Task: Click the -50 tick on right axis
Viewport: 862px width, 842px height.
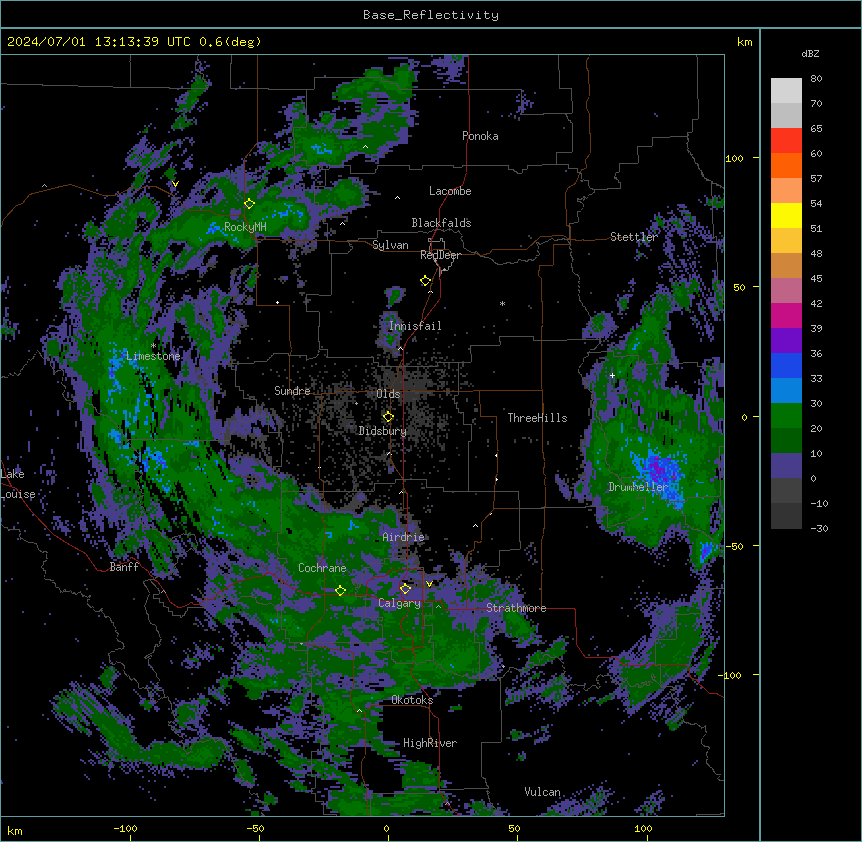Action: pyautogui.click(x=734, y=546)
